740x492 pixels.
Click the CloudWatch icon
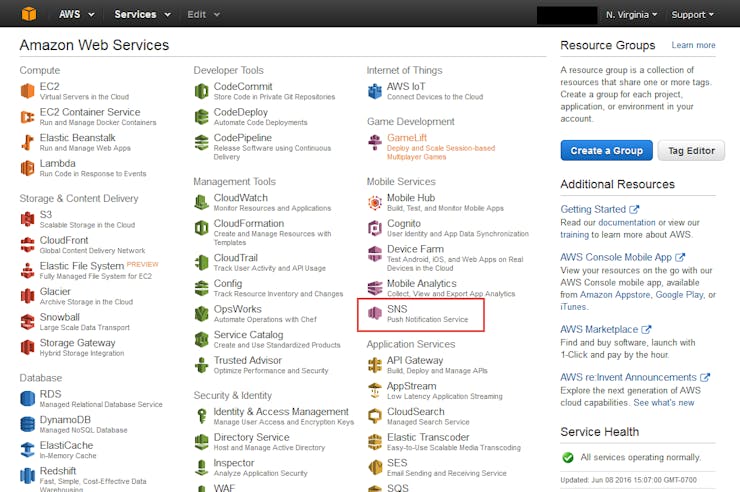coord(202,202)
